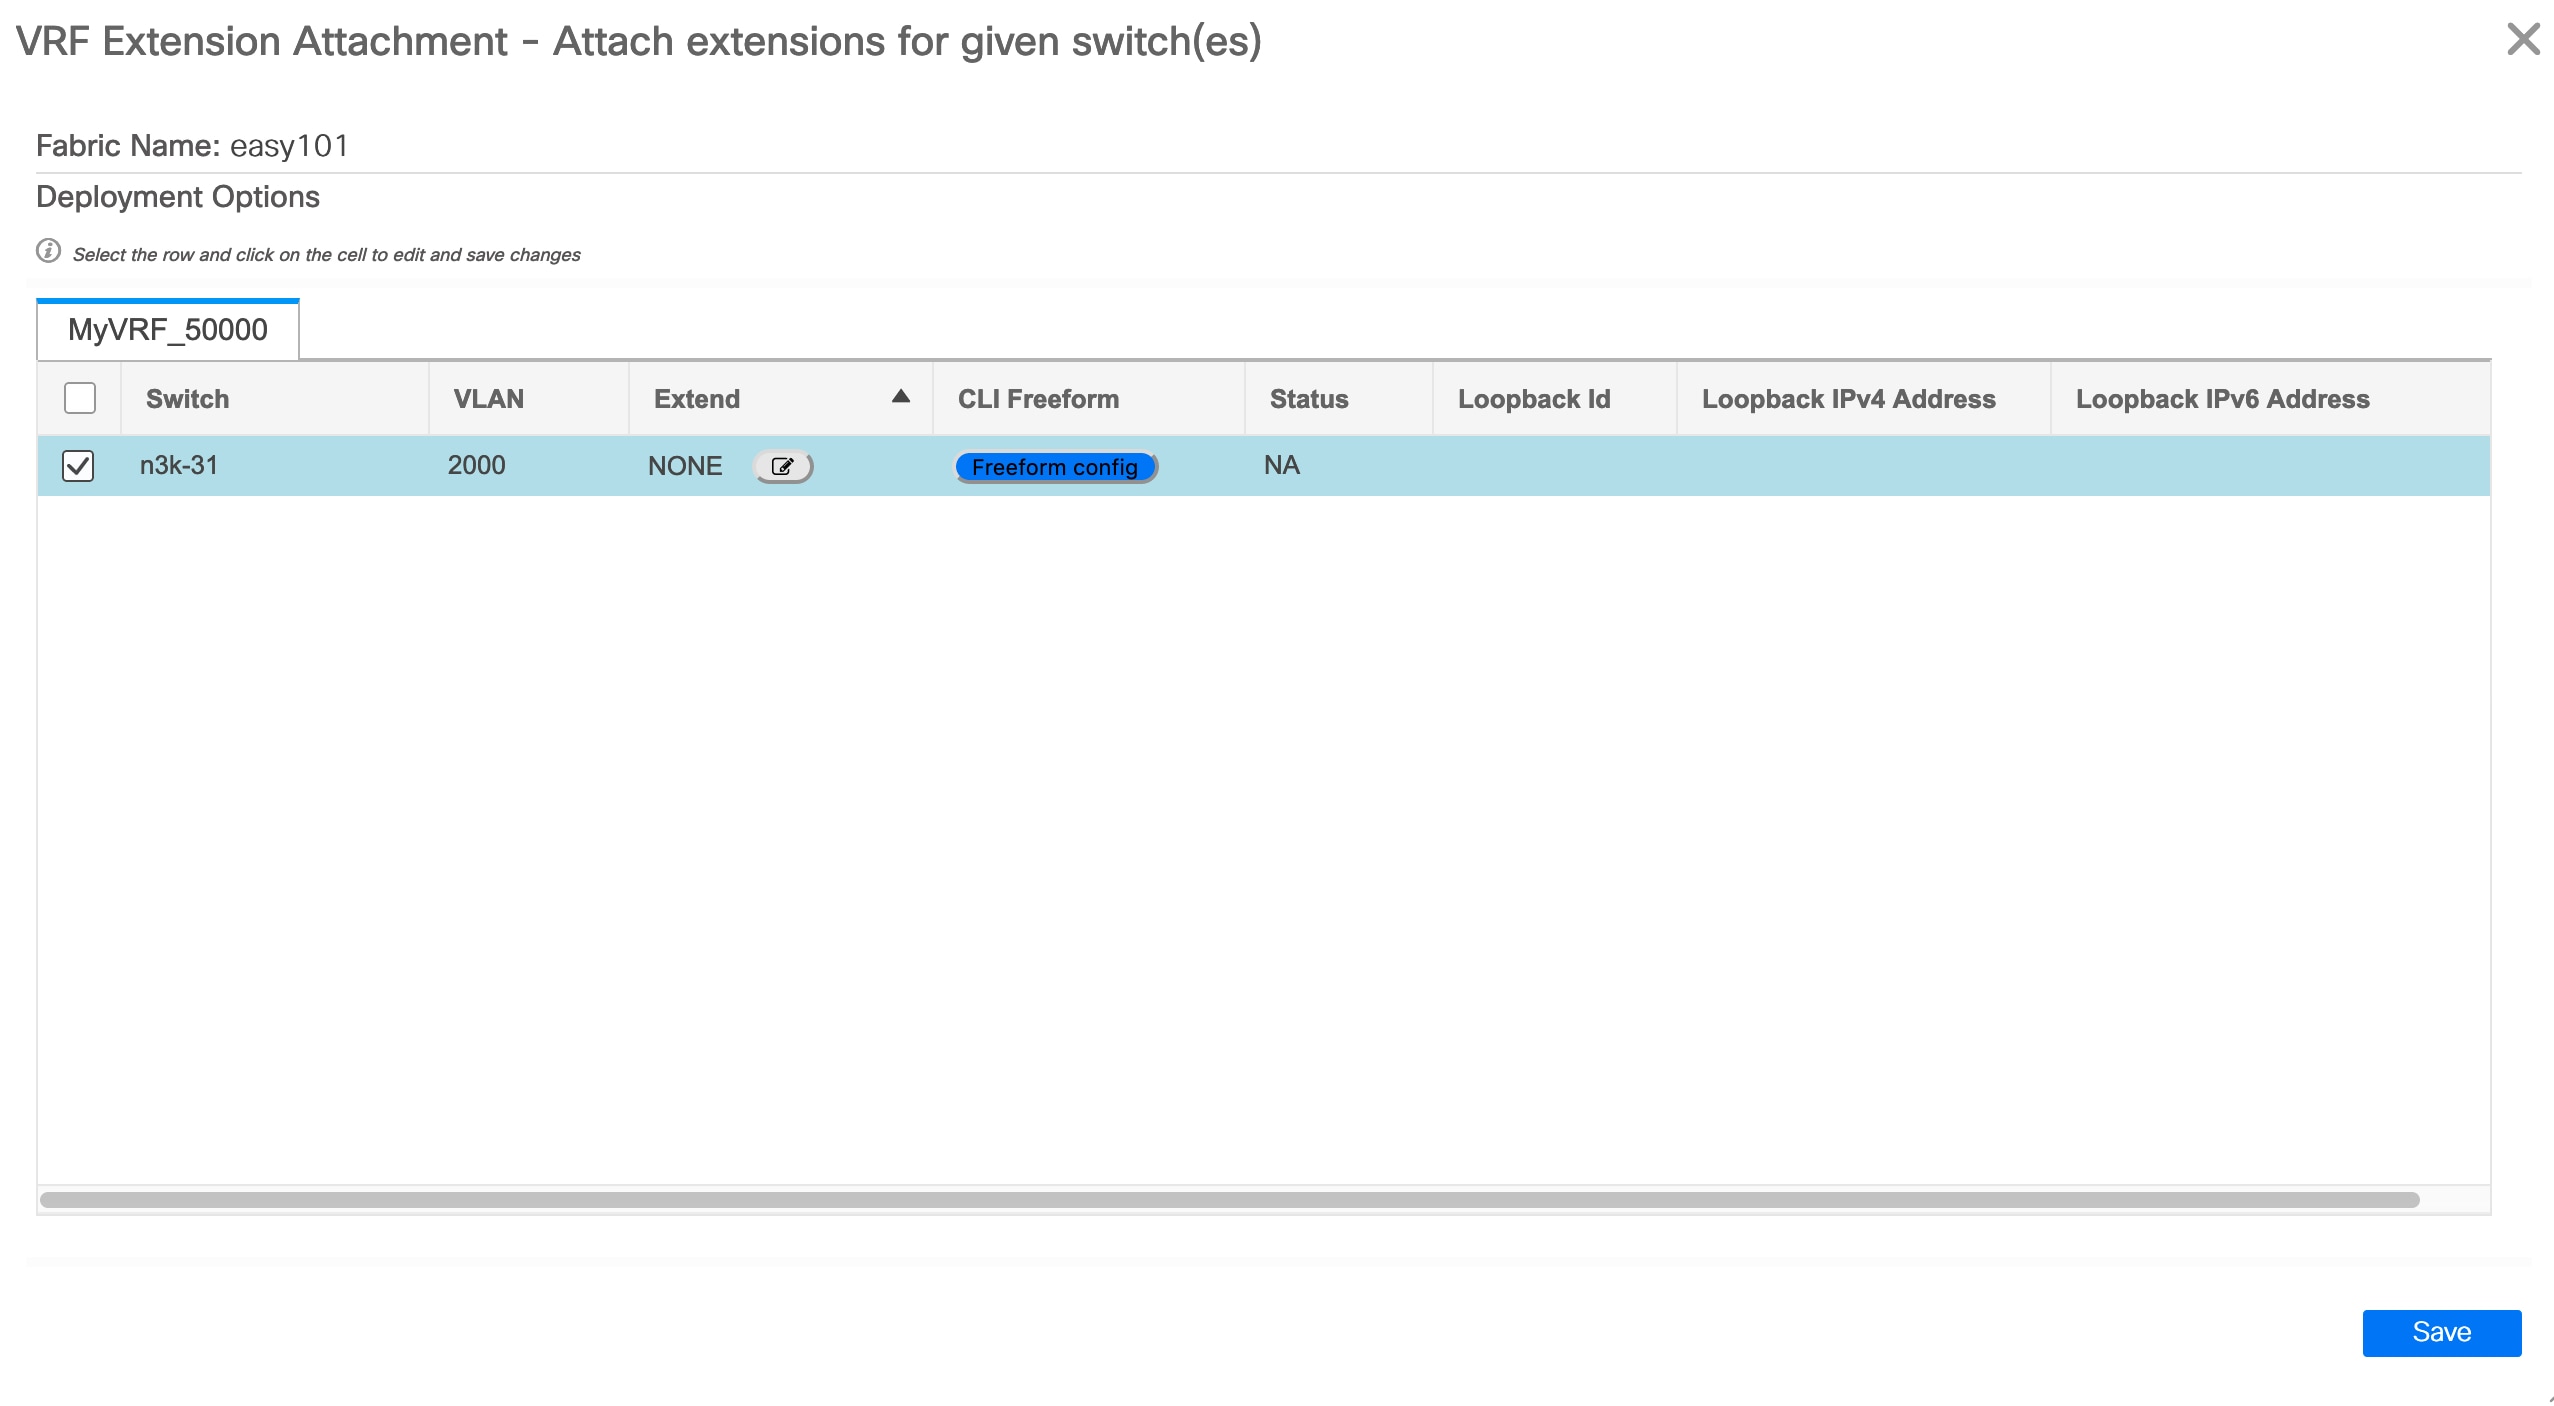Switch to the MyVRF_50000 tab

[166, 329]
